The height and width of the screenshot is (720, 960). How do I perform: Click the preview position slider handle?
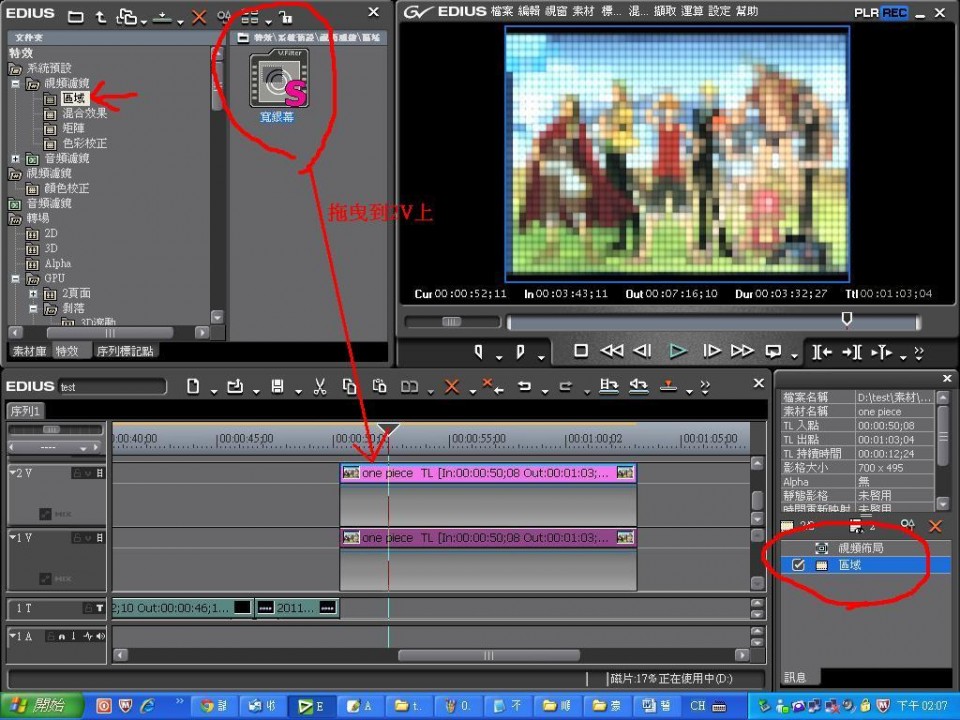pyautogui.click(x=847, y=320)
